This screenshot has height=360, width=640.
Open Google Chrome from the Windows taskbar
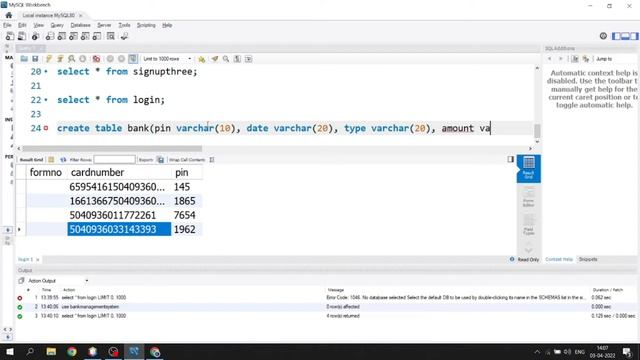pyautogui.click(x=72, y=351)
